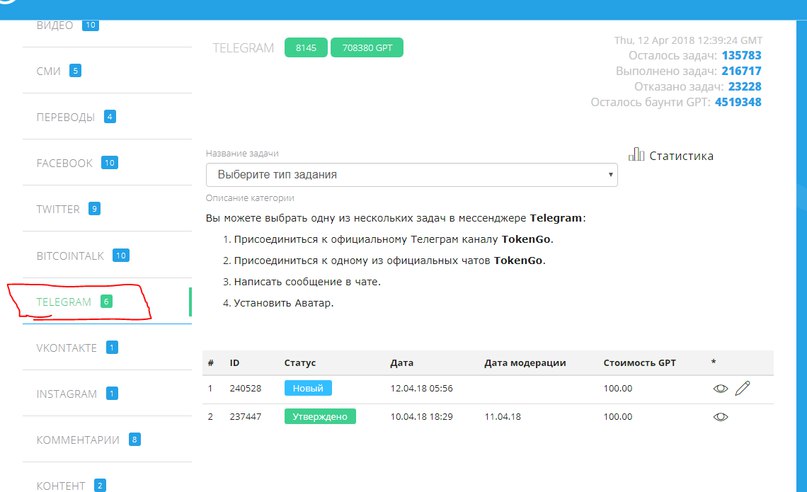The image size is (807, 492).
Task: Open the ПЕРЕВОДЫ category
Action: pyautogui.click(x=65, y=117)
